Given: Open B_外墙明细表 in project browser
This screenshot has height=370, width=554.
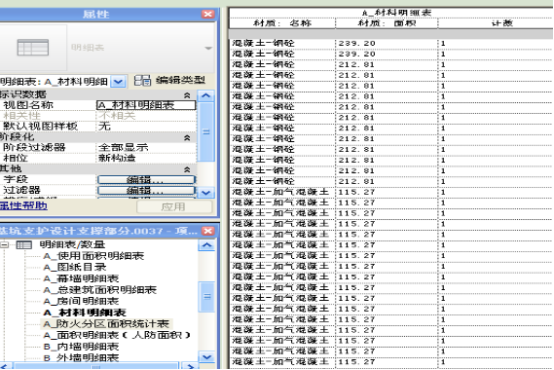Looking at the screenshot, I should (x=81, y=358).
